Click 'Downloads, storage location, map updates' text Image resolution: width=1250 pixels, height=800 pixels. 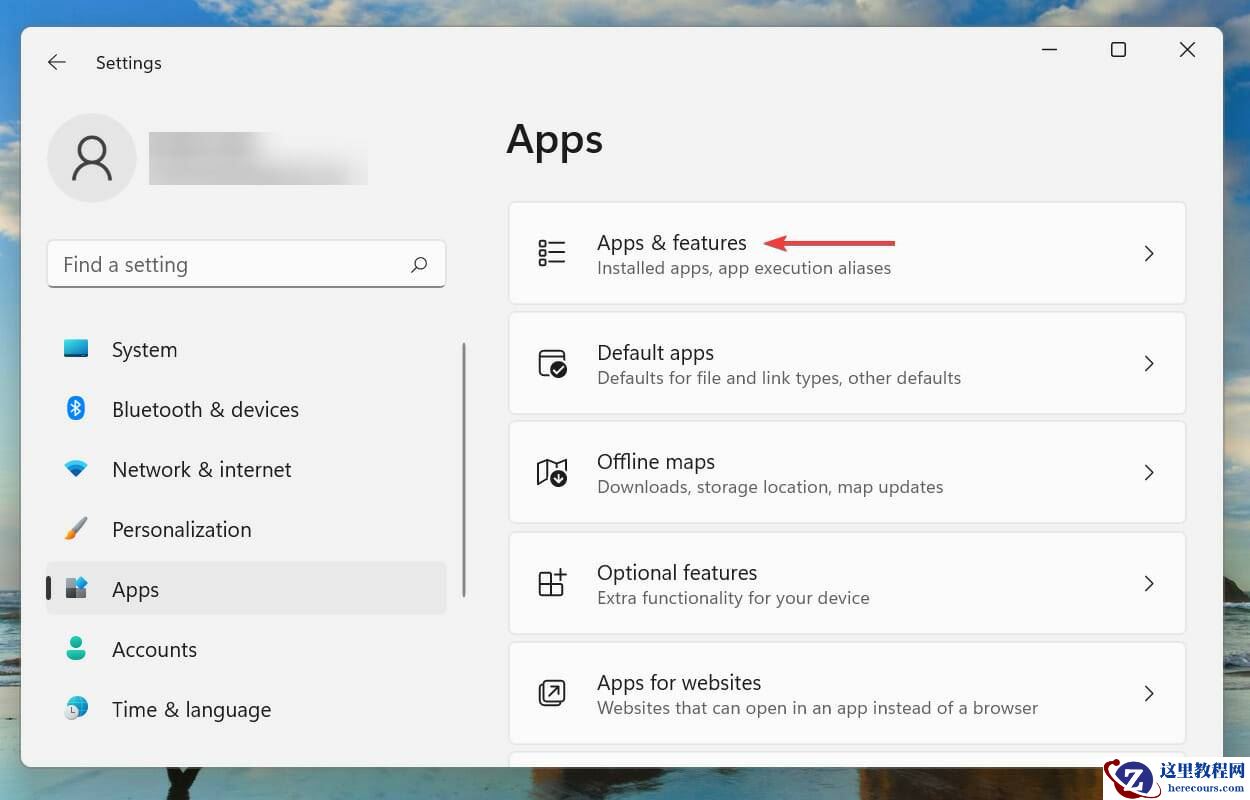(x=770, y=487)
